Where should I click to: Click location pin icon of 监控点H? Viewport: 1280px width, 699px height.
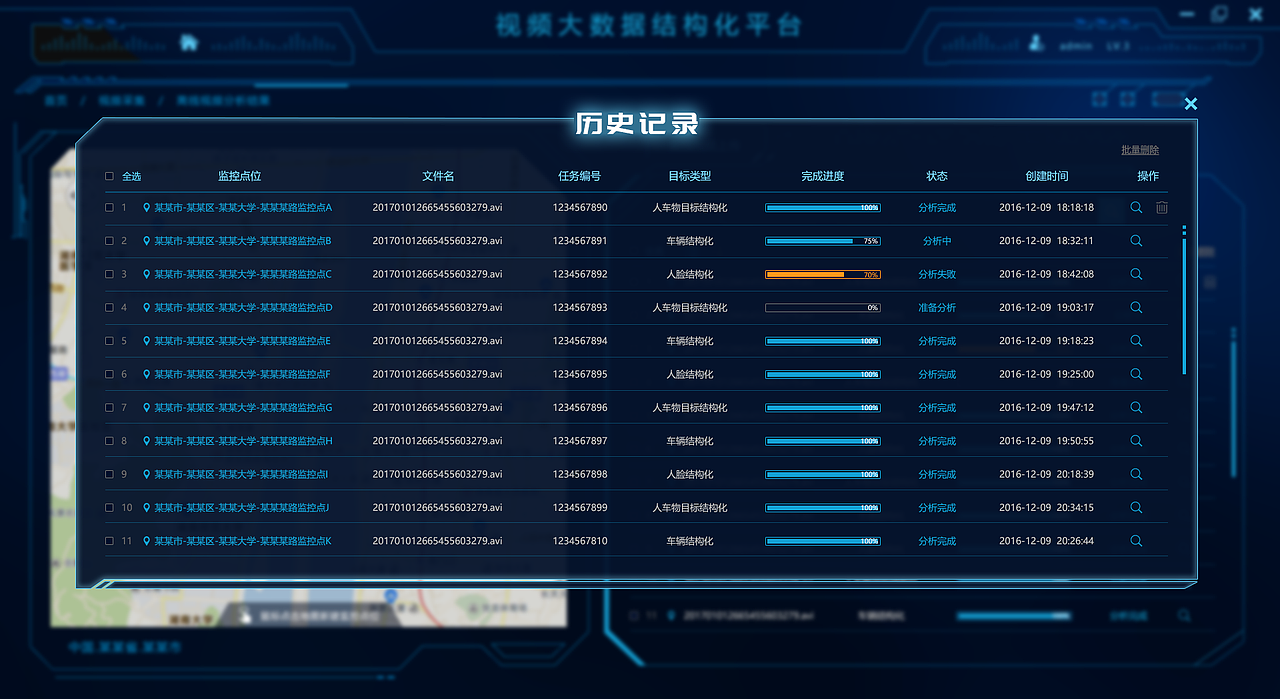tap(147, 441)
